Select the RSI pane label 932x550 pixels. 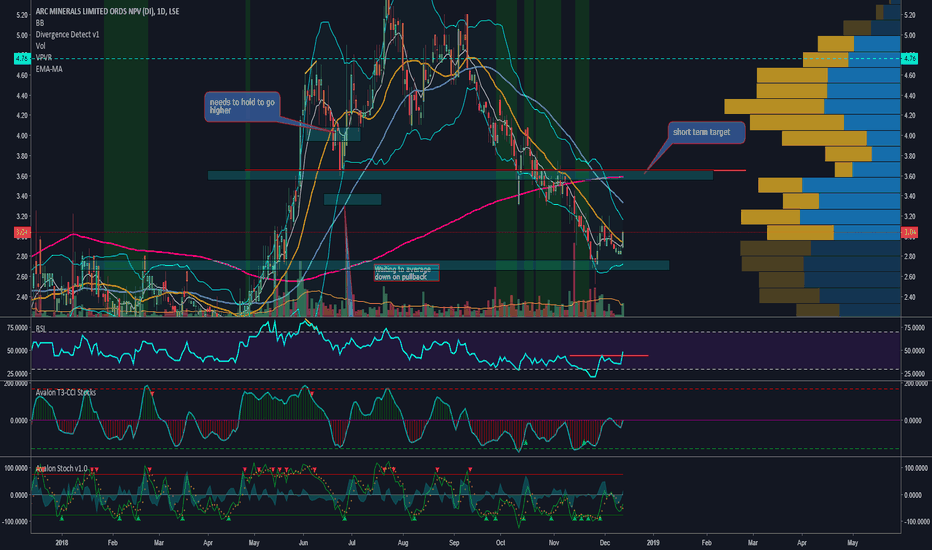(40, 329)
